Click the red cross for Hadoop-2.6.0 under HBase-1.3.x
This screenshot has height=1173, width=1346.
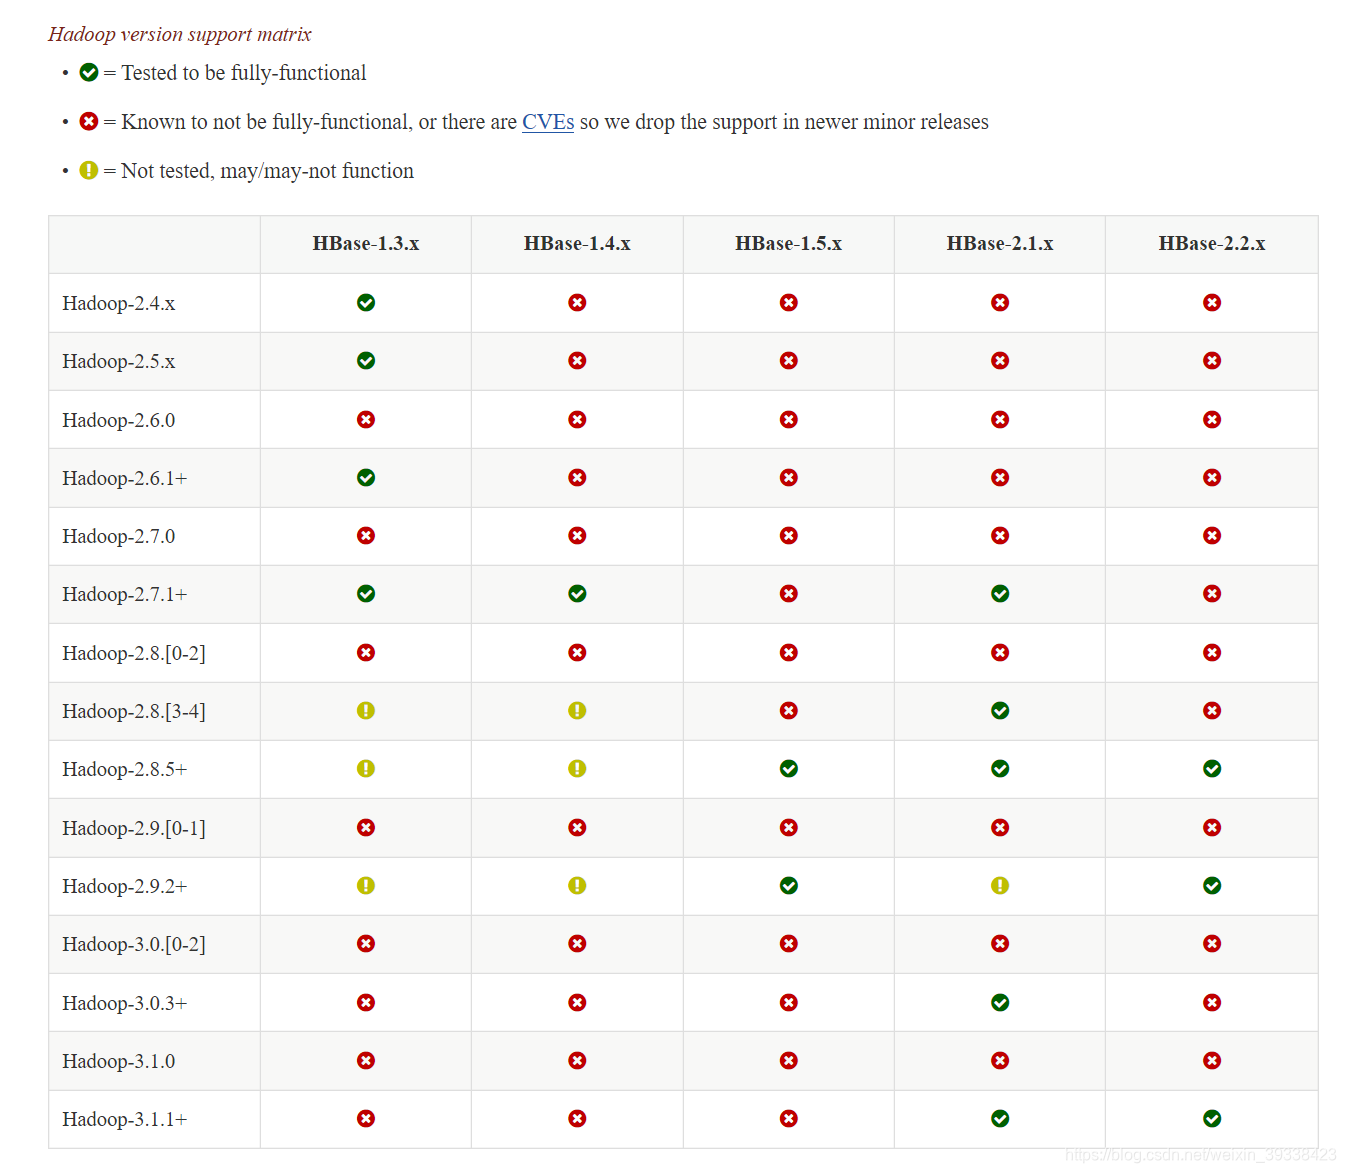(x=366, y=419)
